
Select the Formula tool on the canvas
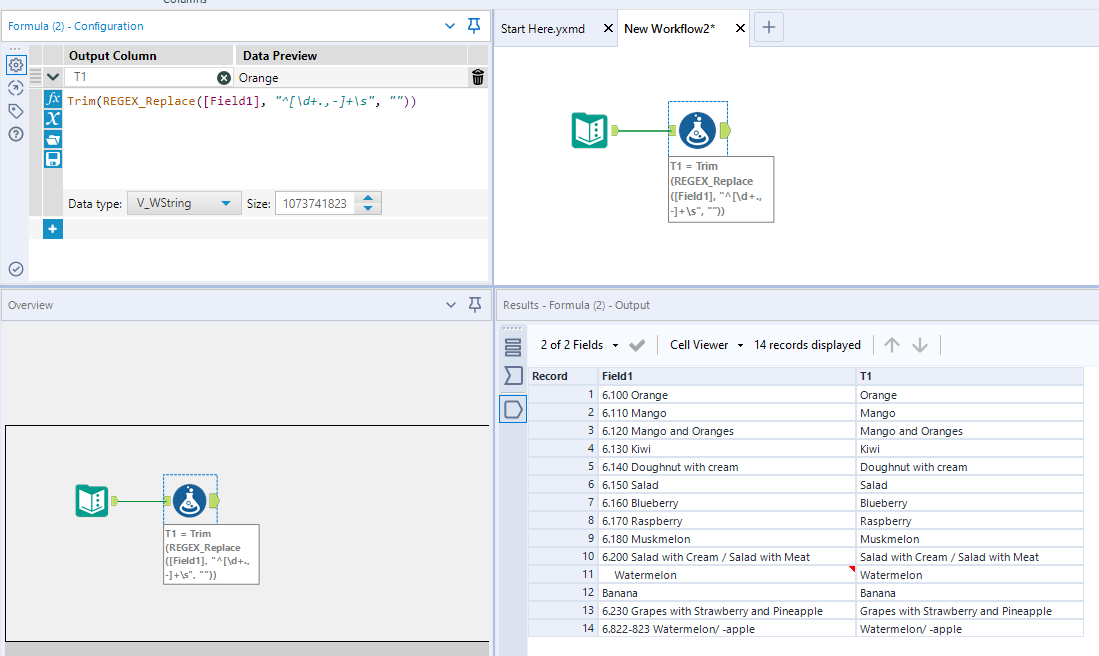click(x=697, y=130)
